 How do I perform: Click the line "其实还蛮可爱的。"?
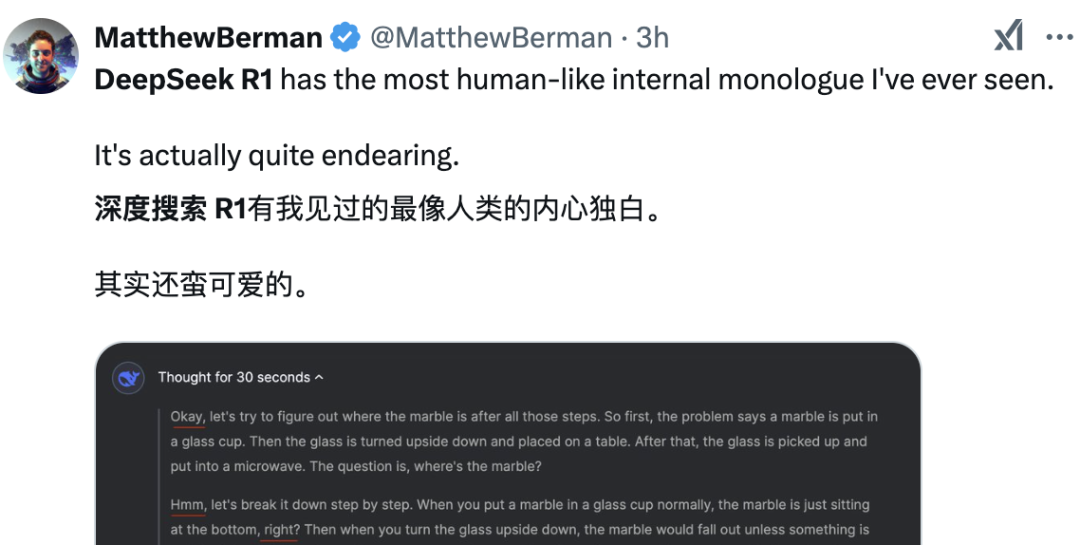(200, 285)
